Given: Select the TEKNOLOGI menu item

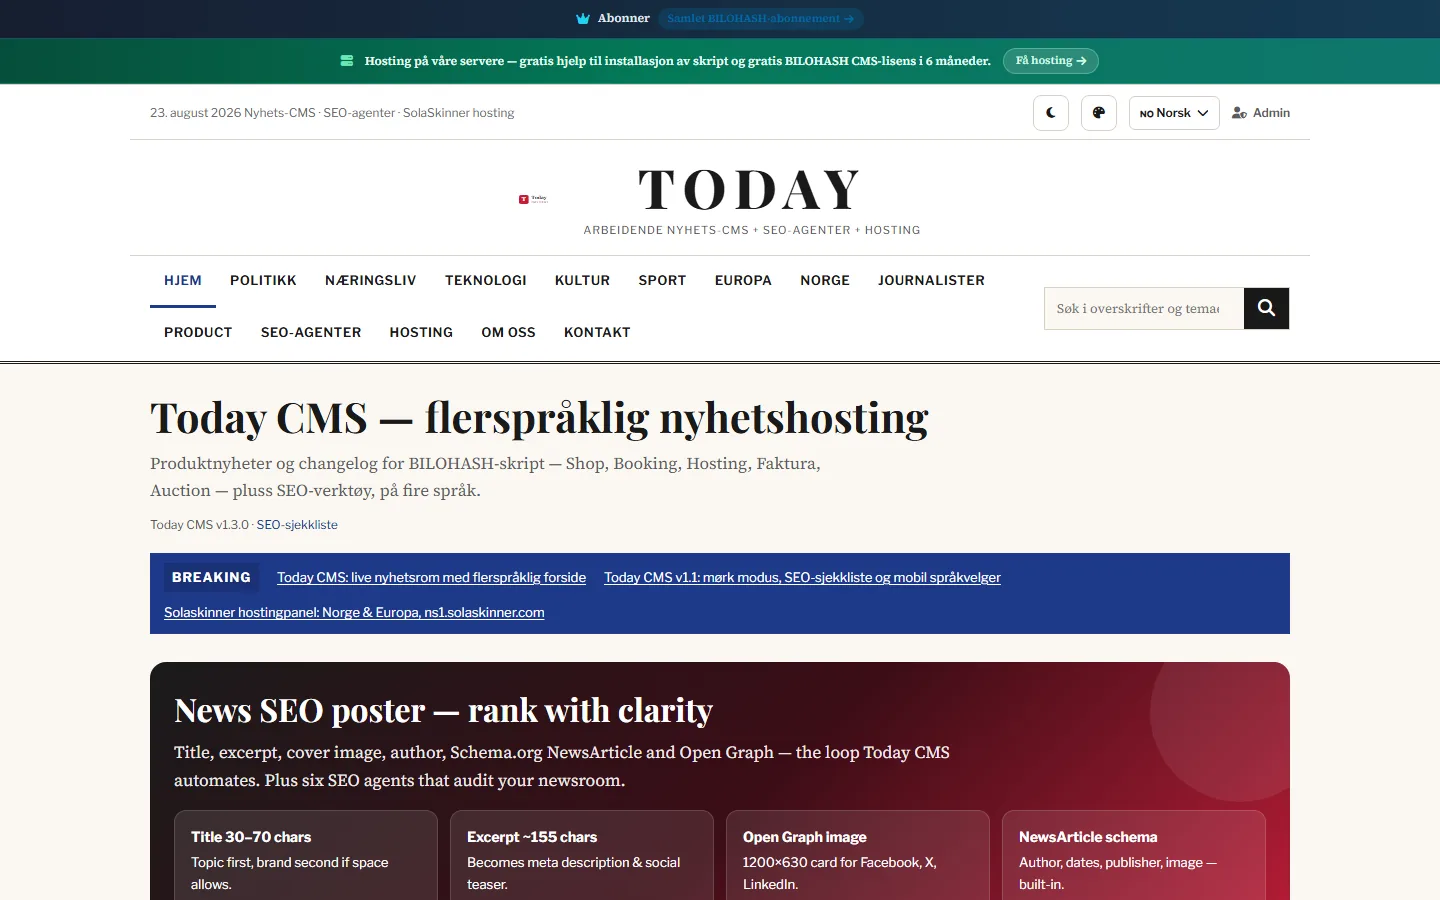Looking at the screenshot, I should tap(486, 281).
